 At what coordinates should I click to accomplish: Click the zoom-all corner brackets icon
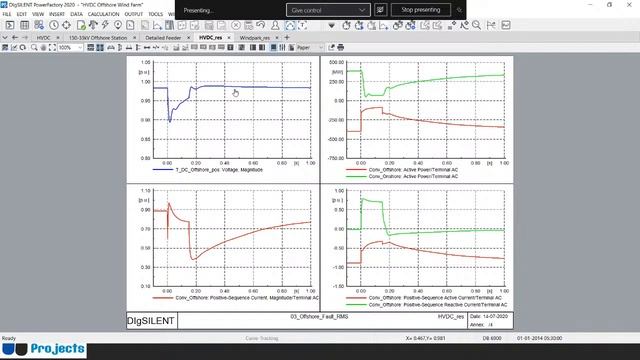52,47
